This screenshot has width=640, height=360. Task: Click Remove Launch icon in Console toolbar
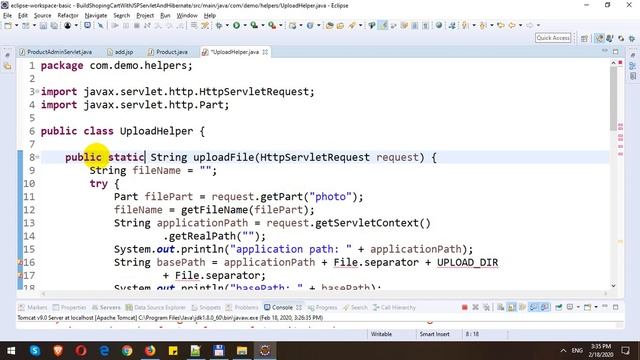(475, 307)
